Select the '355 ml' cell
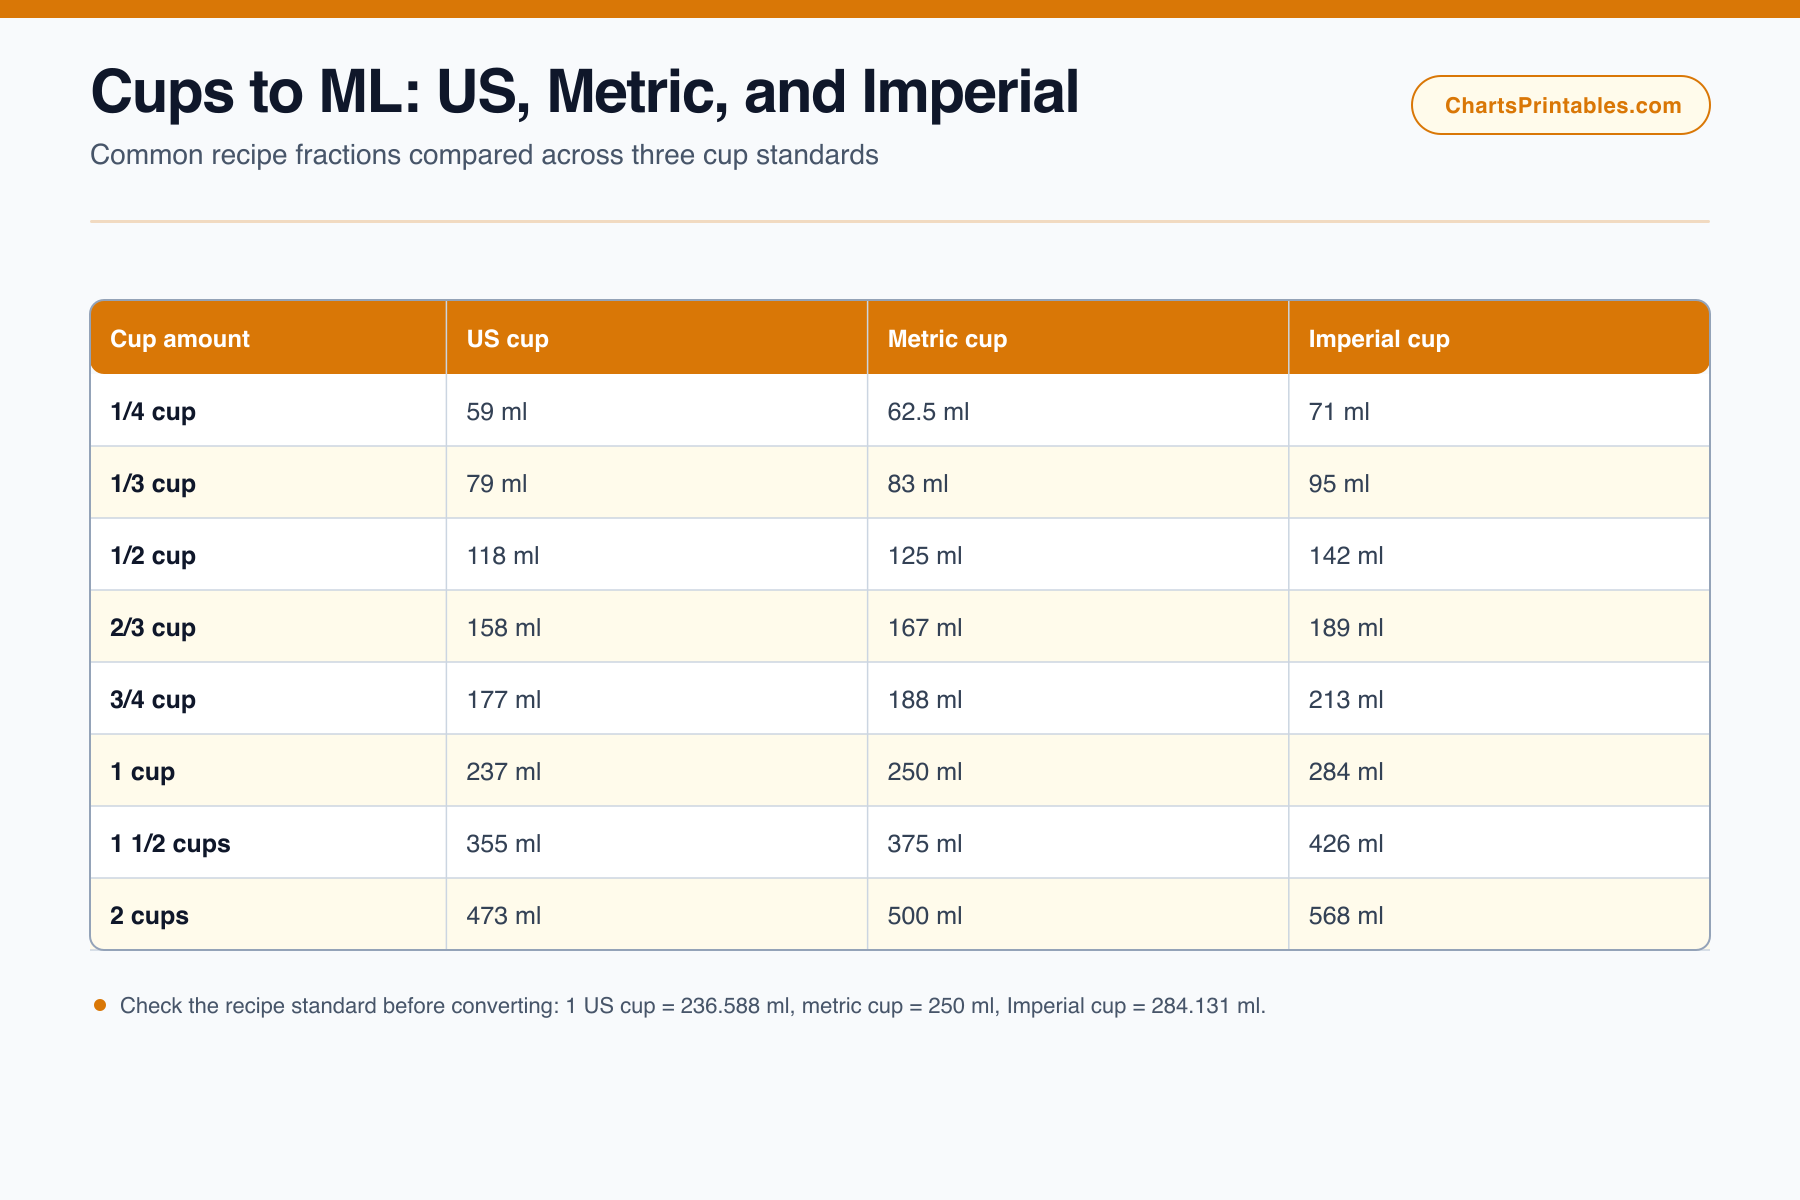Image resolution: width=1800 pixels, height=1200 pixels. click(x=657, y=842)
